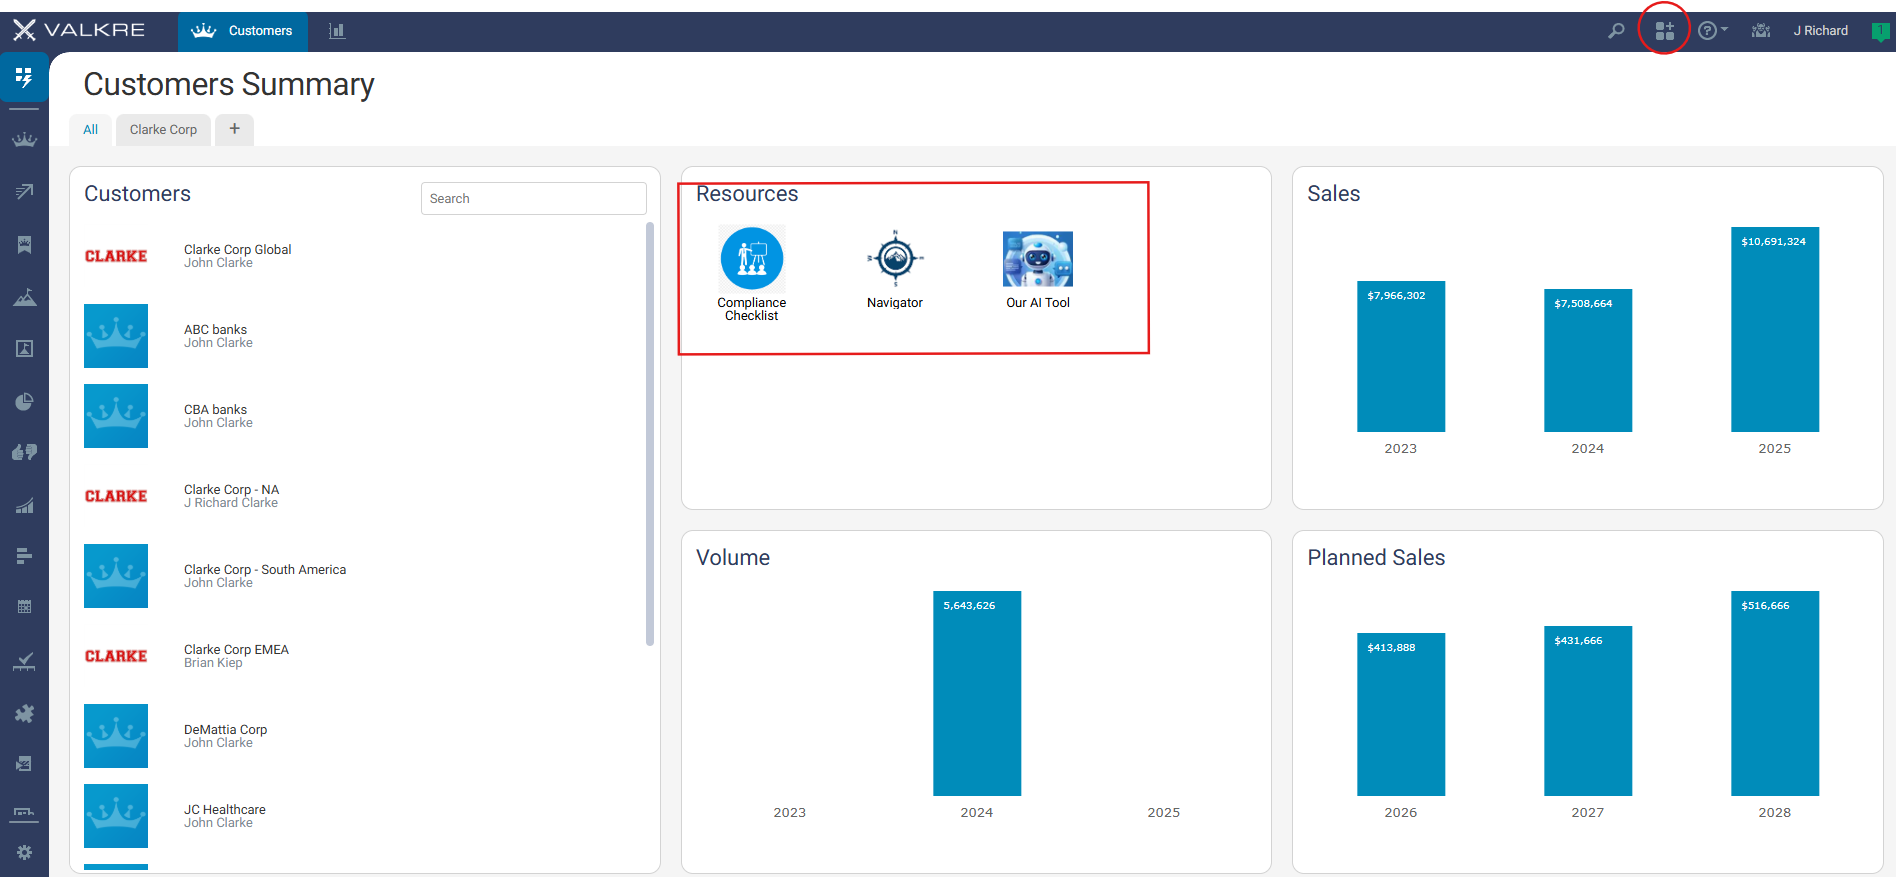Switch to the Customers top tab
Screen dimensions: 1896x877
click(243, 31)
